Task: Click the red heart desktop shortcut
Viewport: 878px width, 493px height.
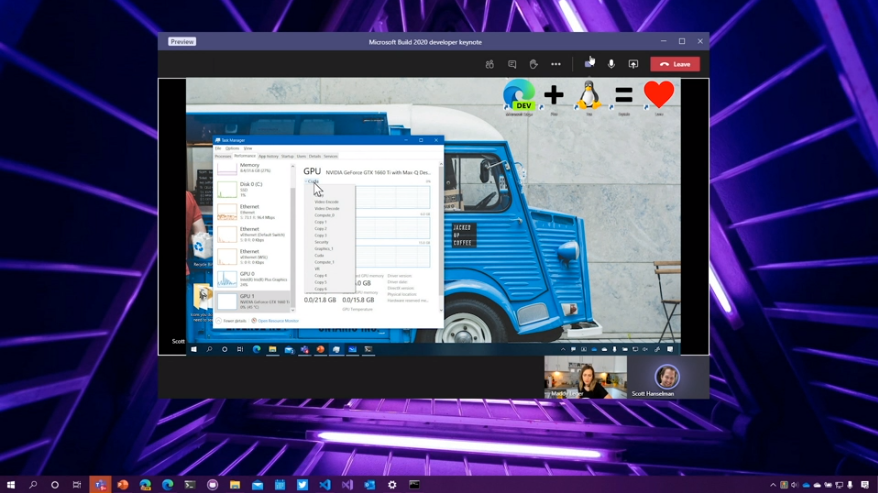Action: point(658,96)
